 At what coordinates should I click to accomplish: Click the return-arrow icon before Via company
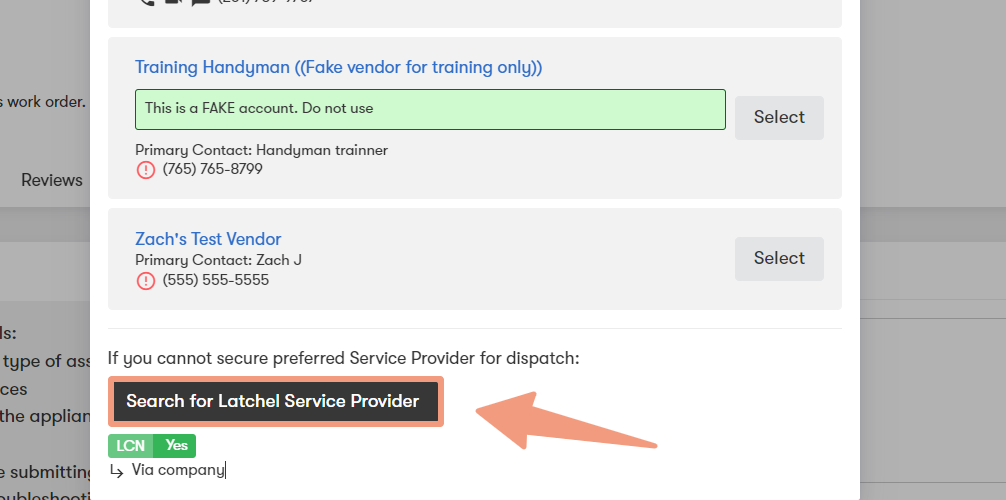[x=117, y=471]
